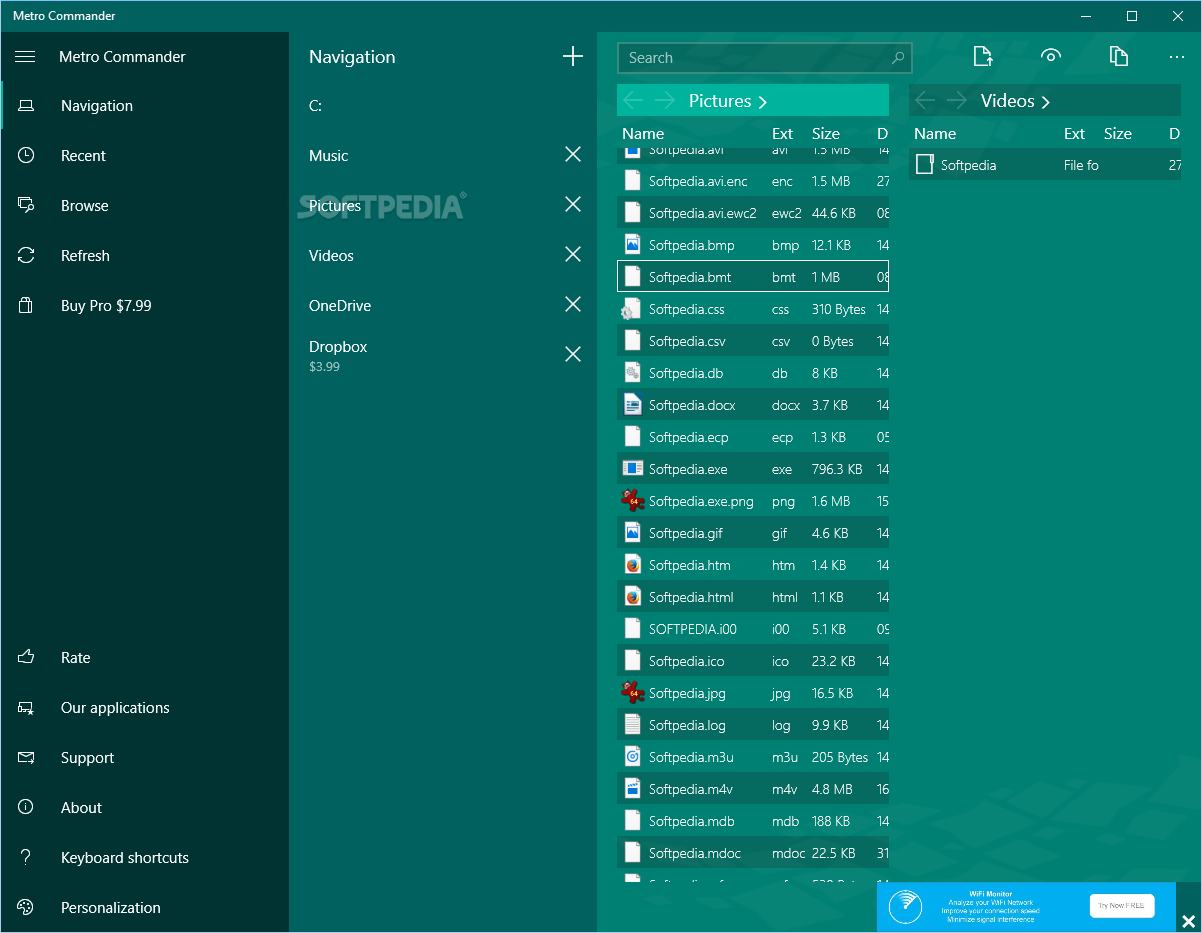Expand the Videos path chevron
This screenshot has width=1202, height=933.
[x=1046, y=102]
